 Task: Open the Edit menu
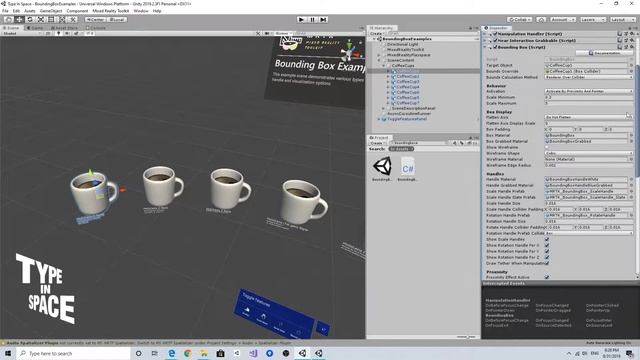point(16,11)
